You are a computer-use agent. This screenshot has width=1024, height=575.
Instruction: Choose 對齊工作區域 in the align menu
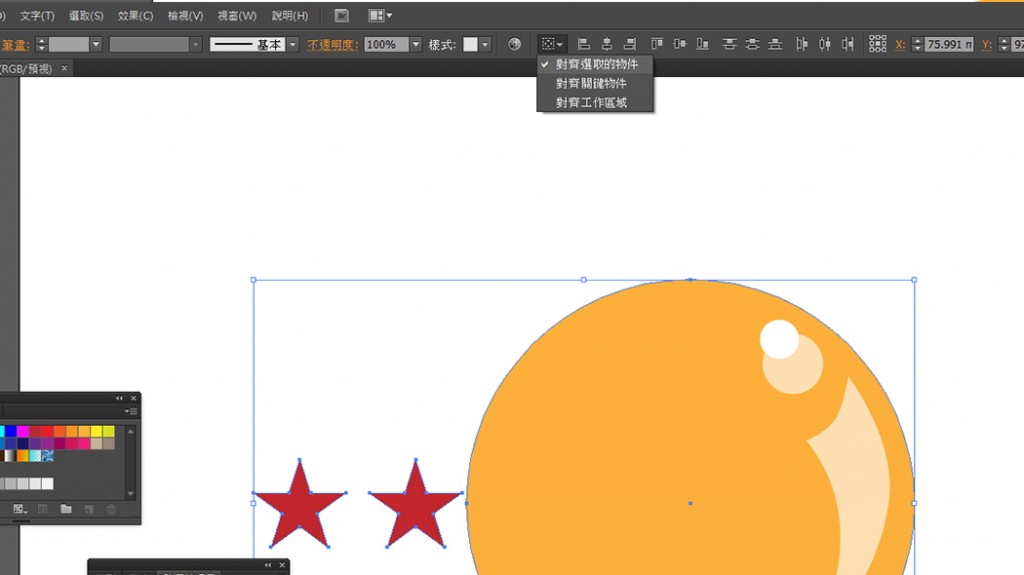(594, 102)
